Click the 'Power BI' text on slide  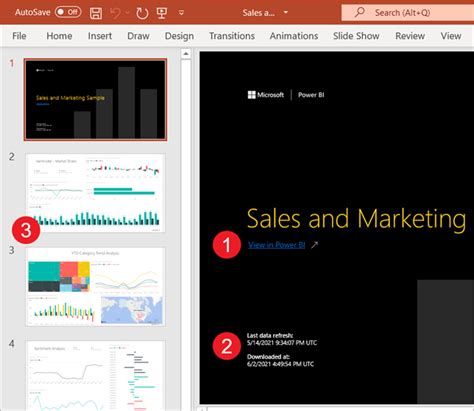[311, 95]
